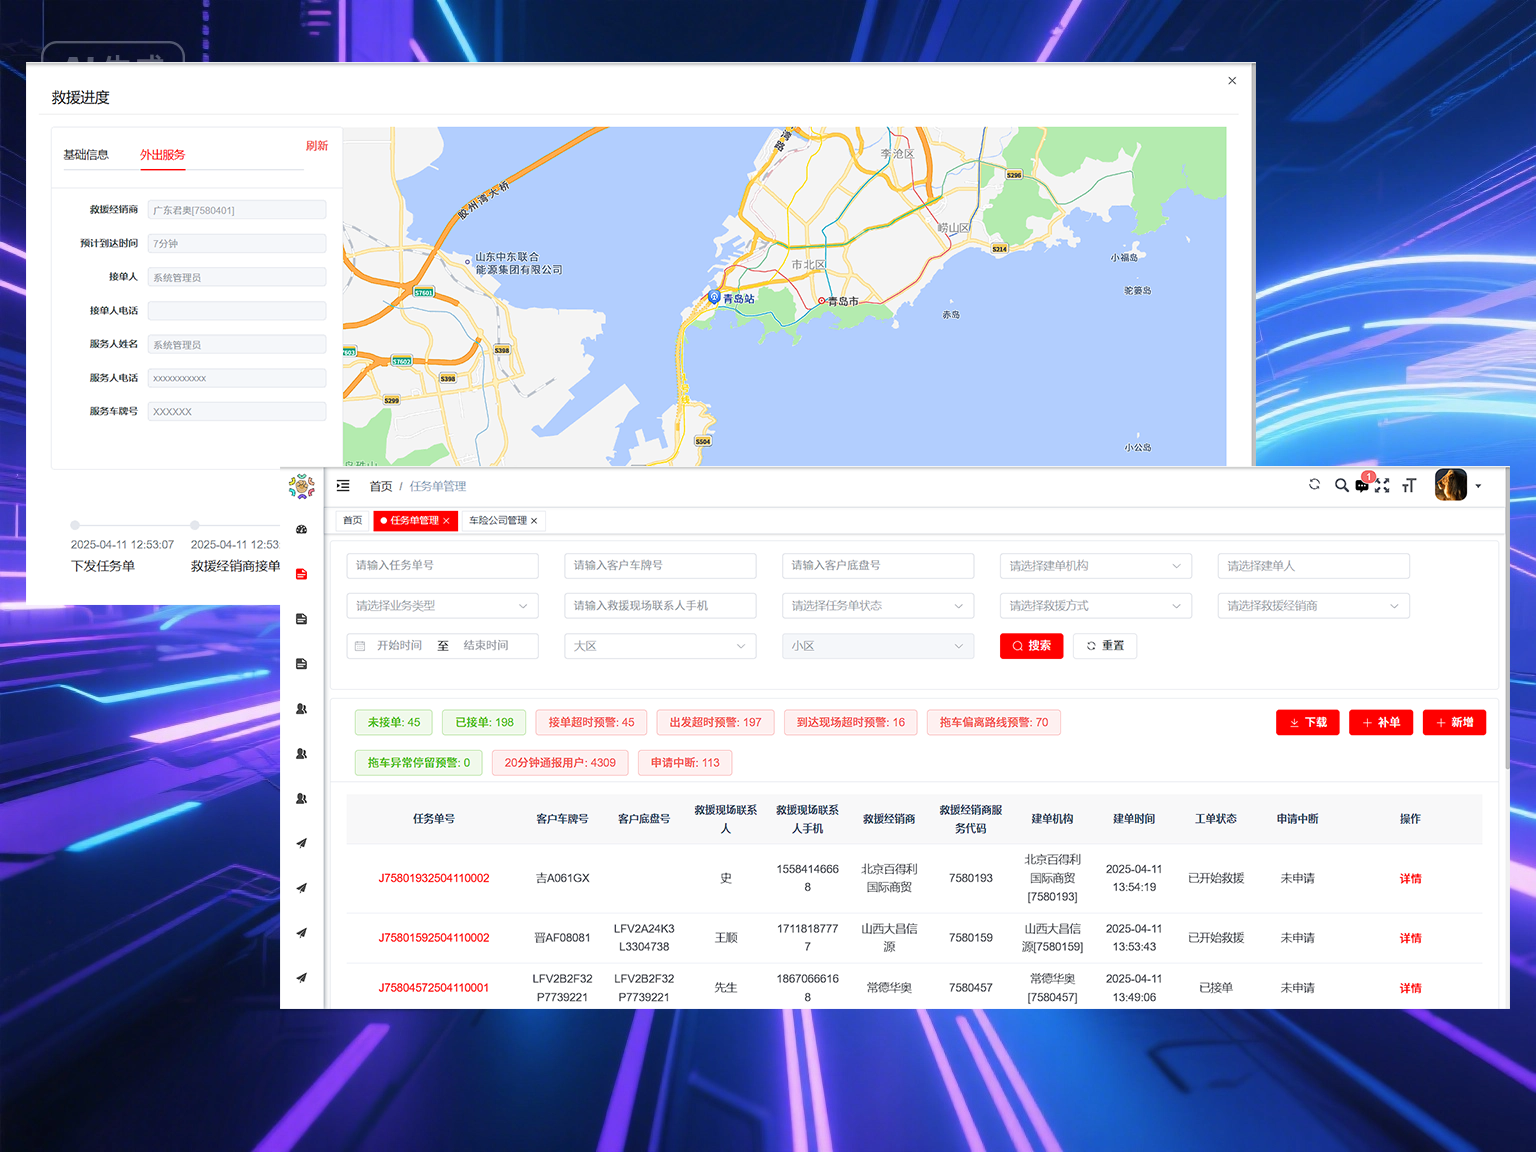
Task: Open the header search magnifier icon
Action: click(1341, 485)
